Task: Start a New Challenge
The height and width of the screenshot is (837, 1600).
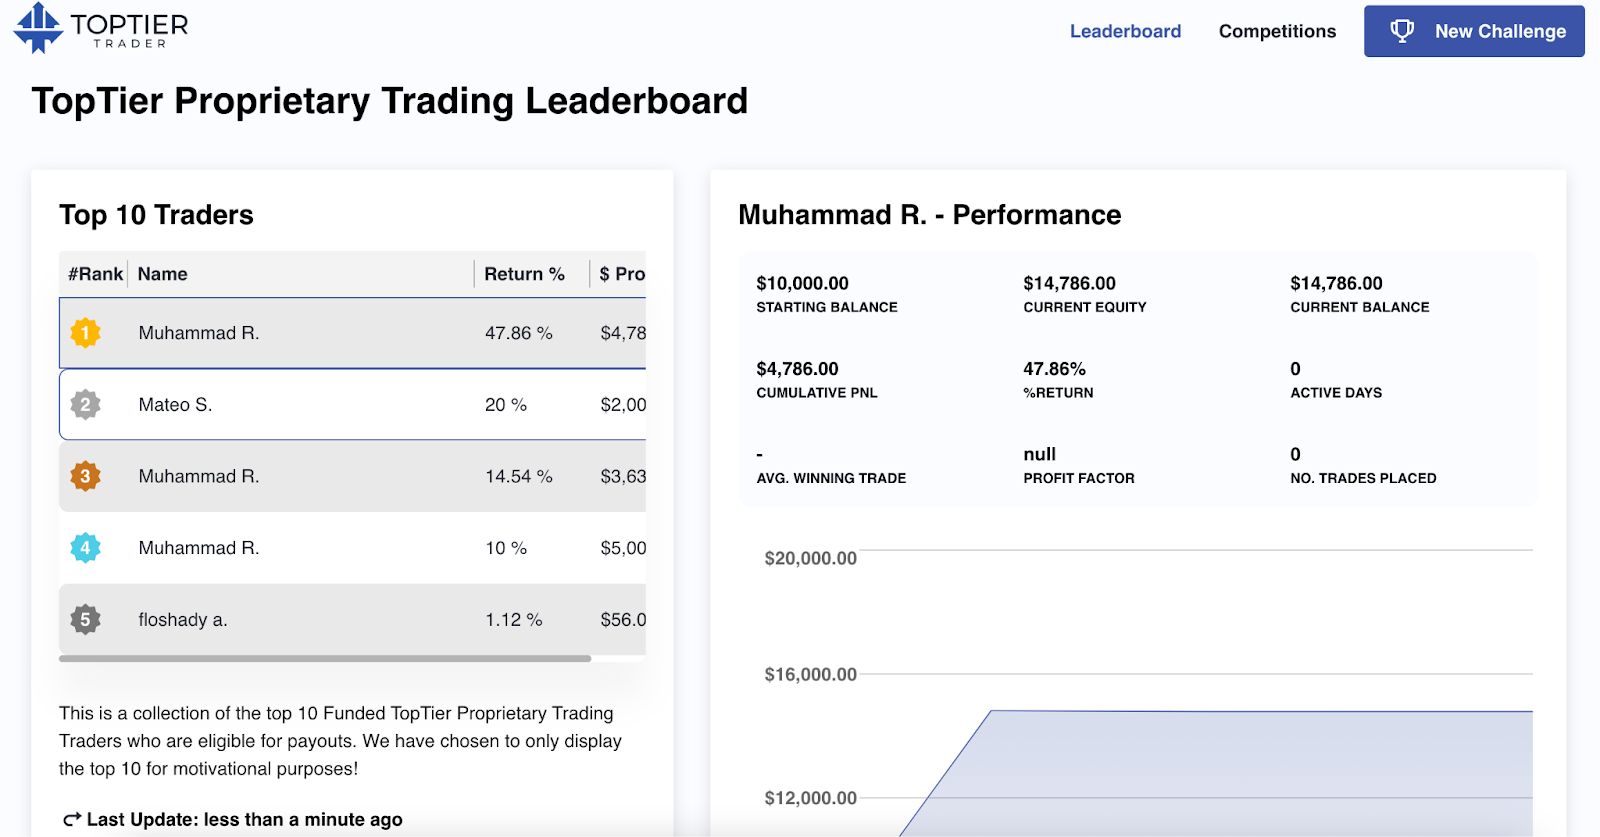Action: point(1474,31)
